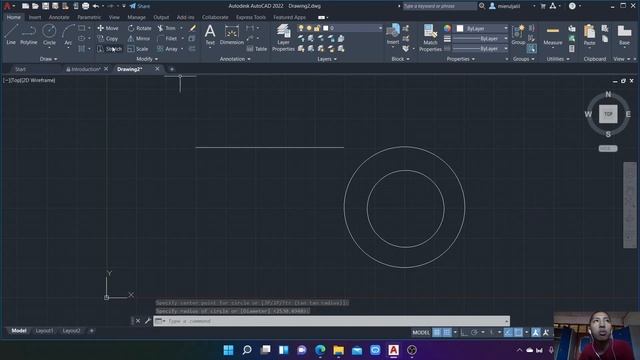Select the Polyline tool
The image size is (640, 360).
click(x=29, y=34)
